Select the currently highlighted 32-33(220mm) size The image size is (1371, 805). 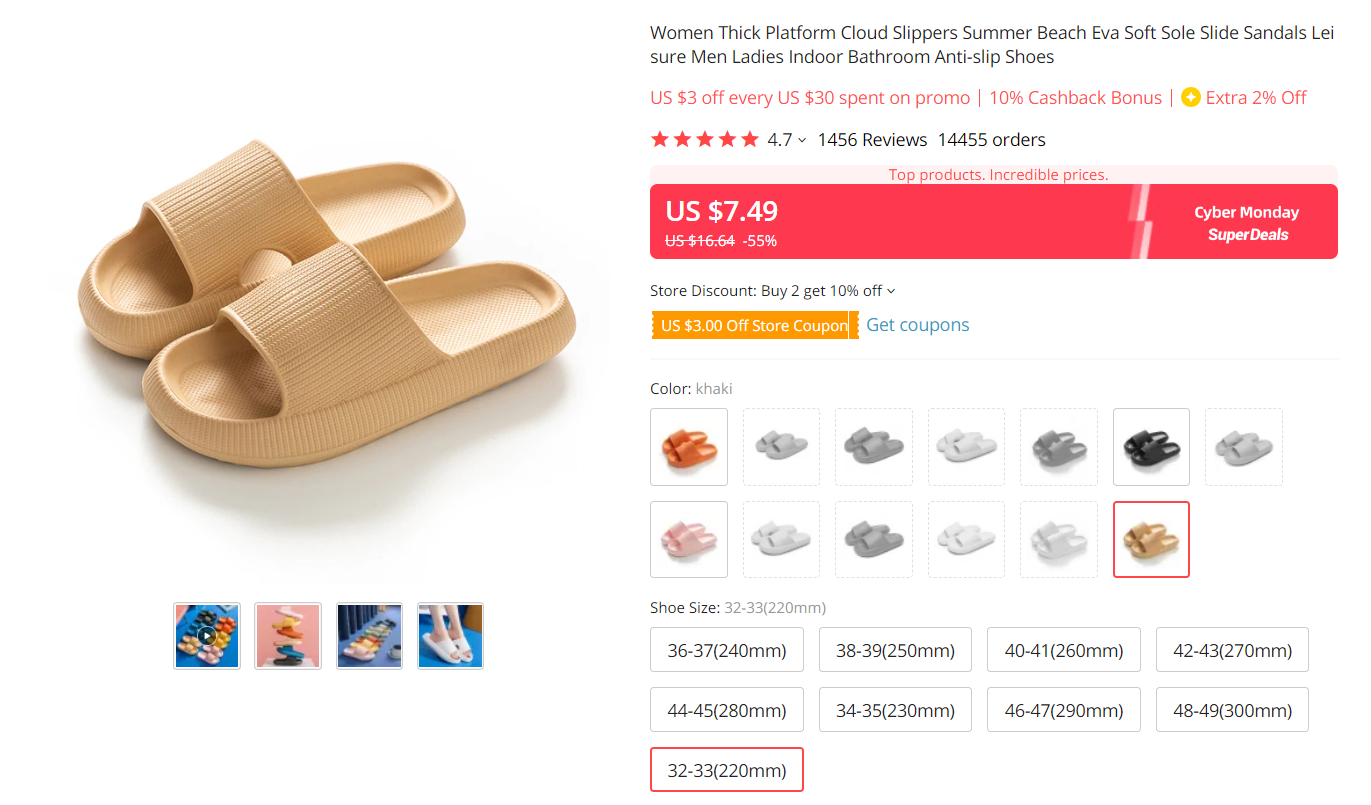point(727,769)
